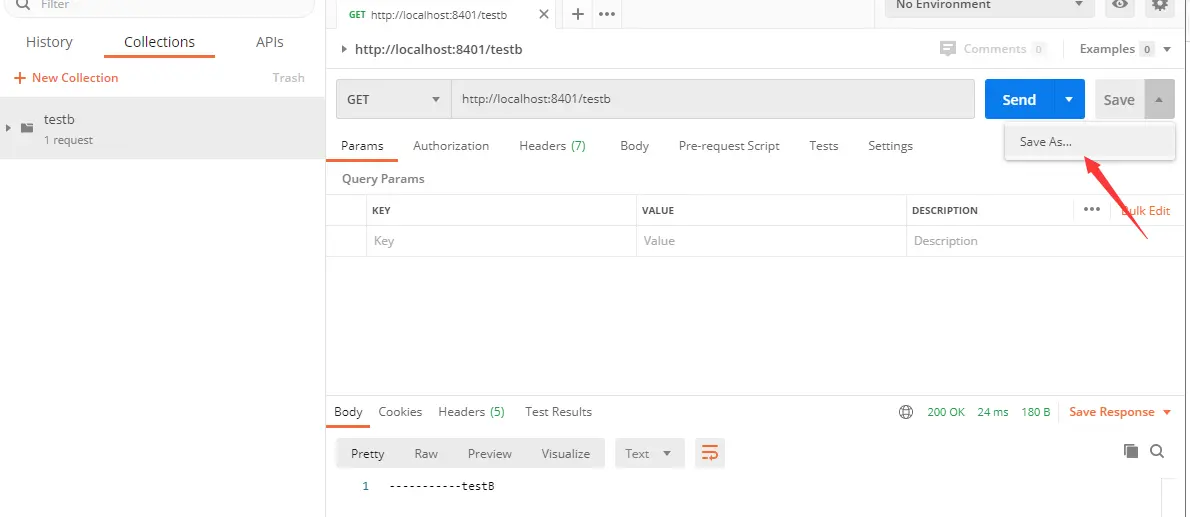Click the Comments speech bubble icon
This screenshot has width=1190, height=517.
(947, 49)
